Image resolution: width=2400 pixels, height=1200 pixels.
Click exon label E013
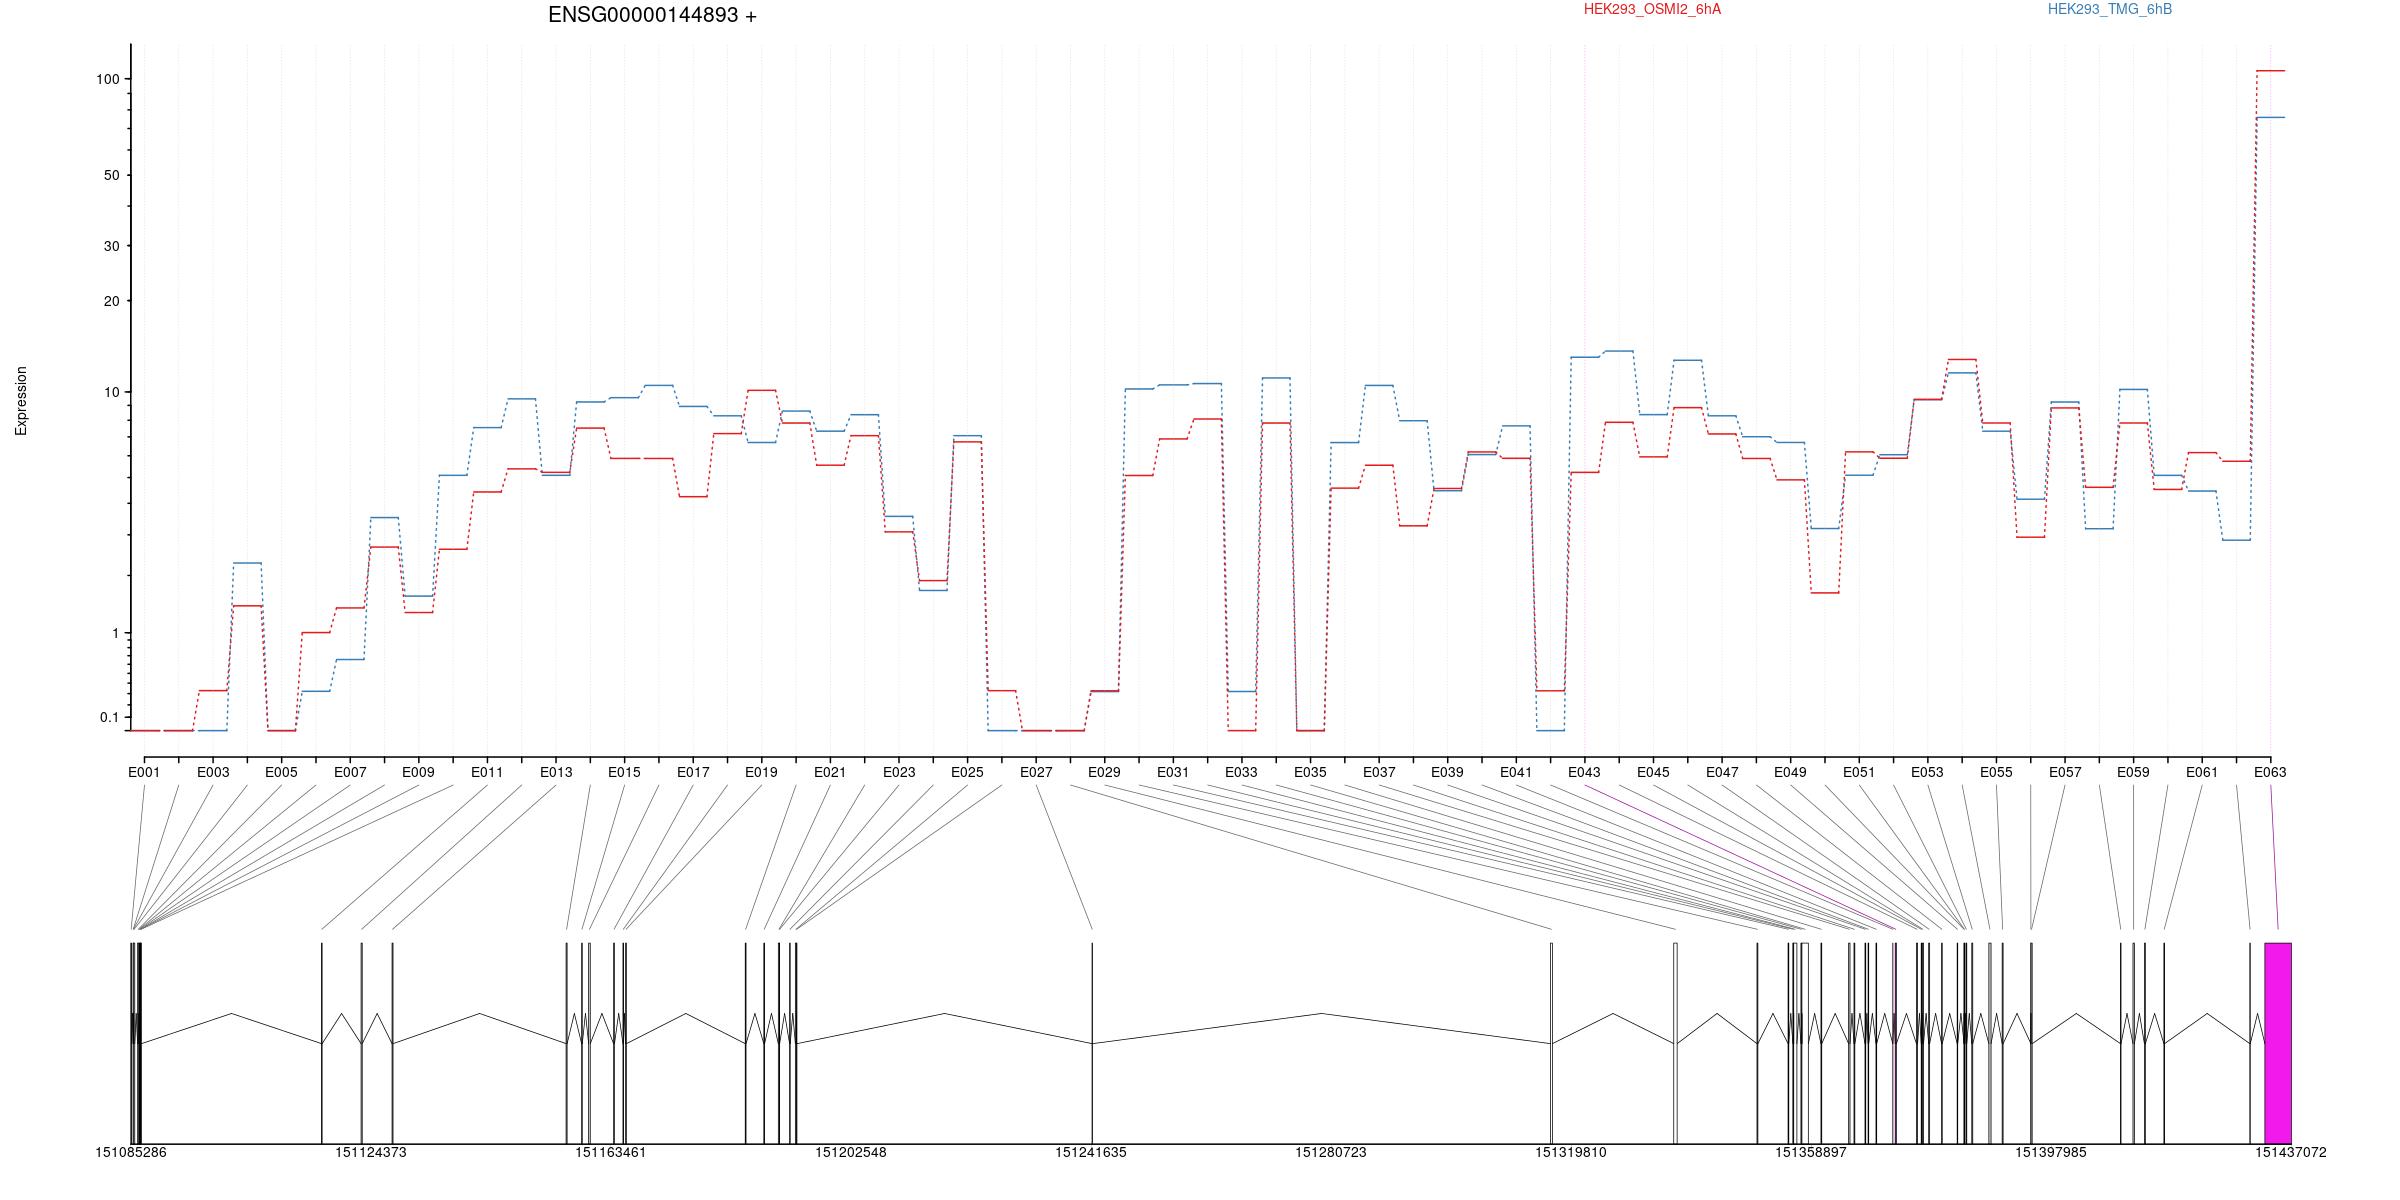[x=556, y=772]
